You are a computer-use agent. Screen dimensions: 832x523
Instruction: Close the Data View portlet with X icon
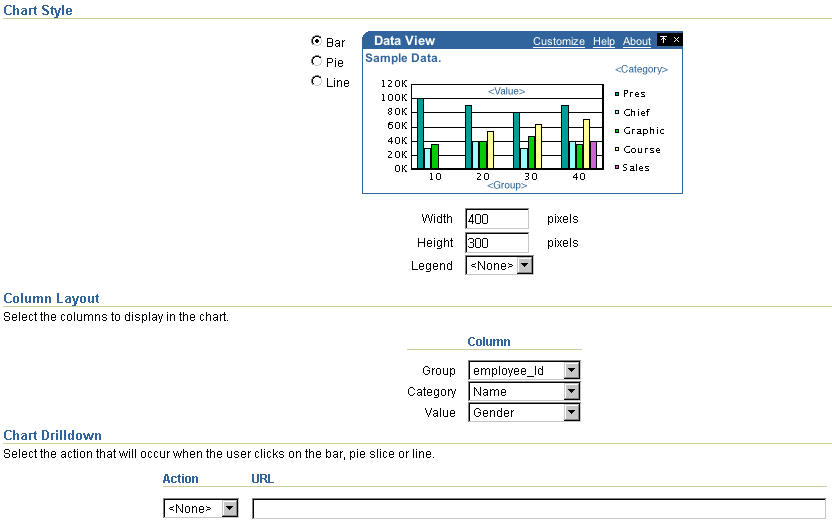(x=677, y=40)
